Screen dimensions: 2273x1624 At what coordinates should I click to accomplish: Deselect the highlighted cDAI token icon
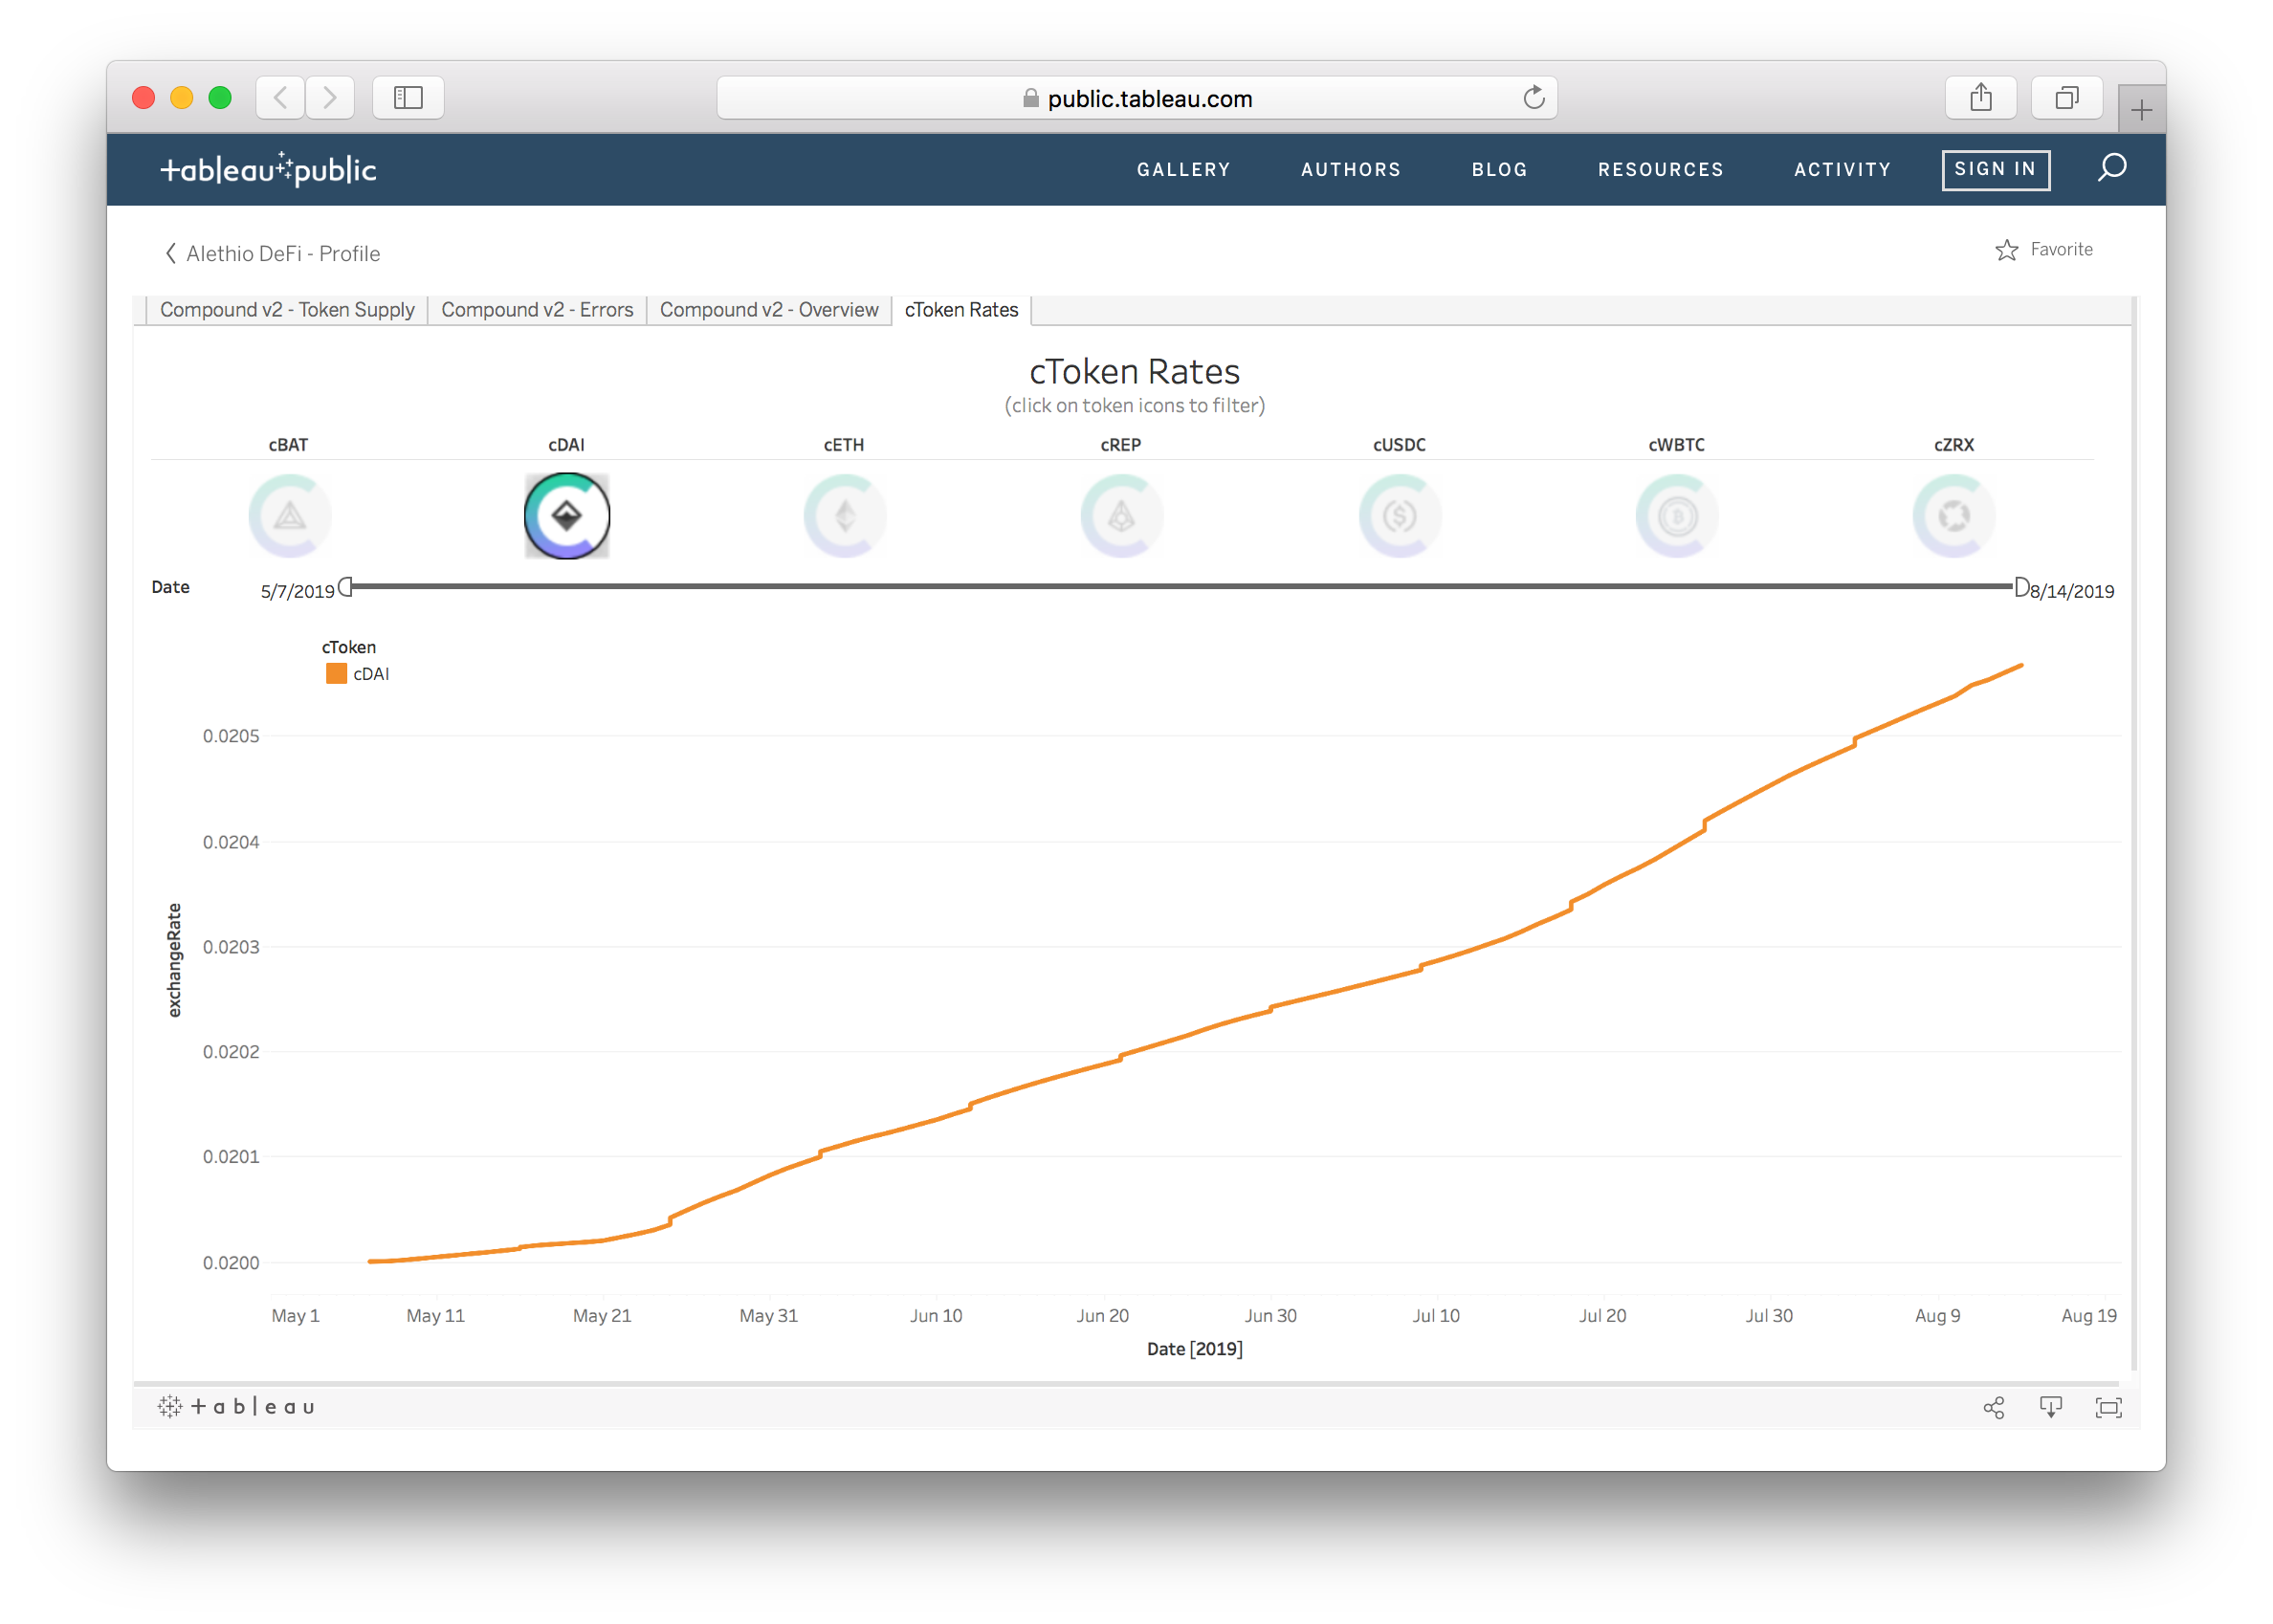click(x=567, y=516)
